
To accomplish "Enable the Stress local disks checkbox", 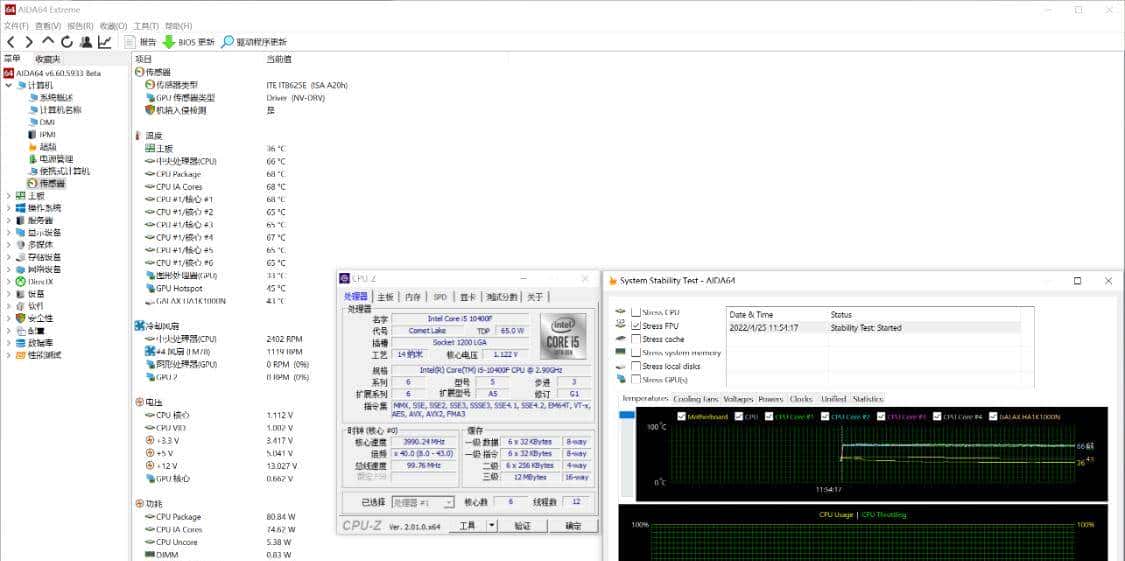I will 636,367.
